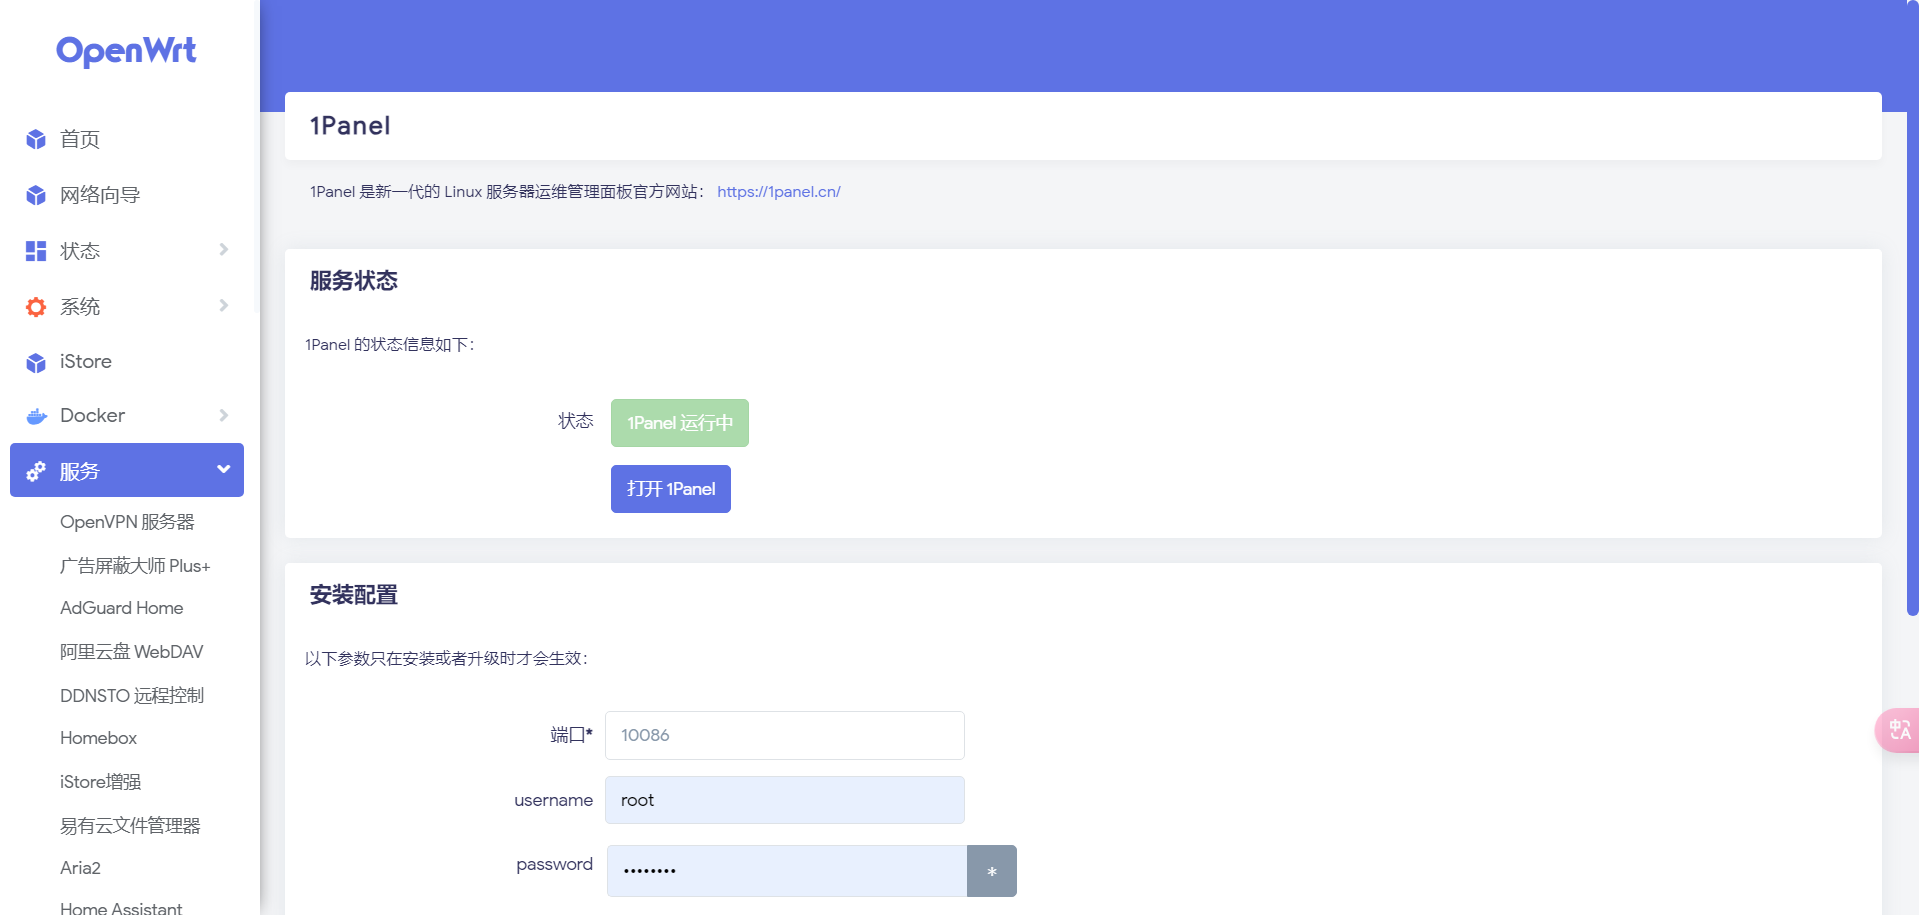This screenshot has height=915, width=1919.
Task: Open 广告屏蔽大师 Plus+ submenu item
Action: pyautogui.click(x=135, y=566)
